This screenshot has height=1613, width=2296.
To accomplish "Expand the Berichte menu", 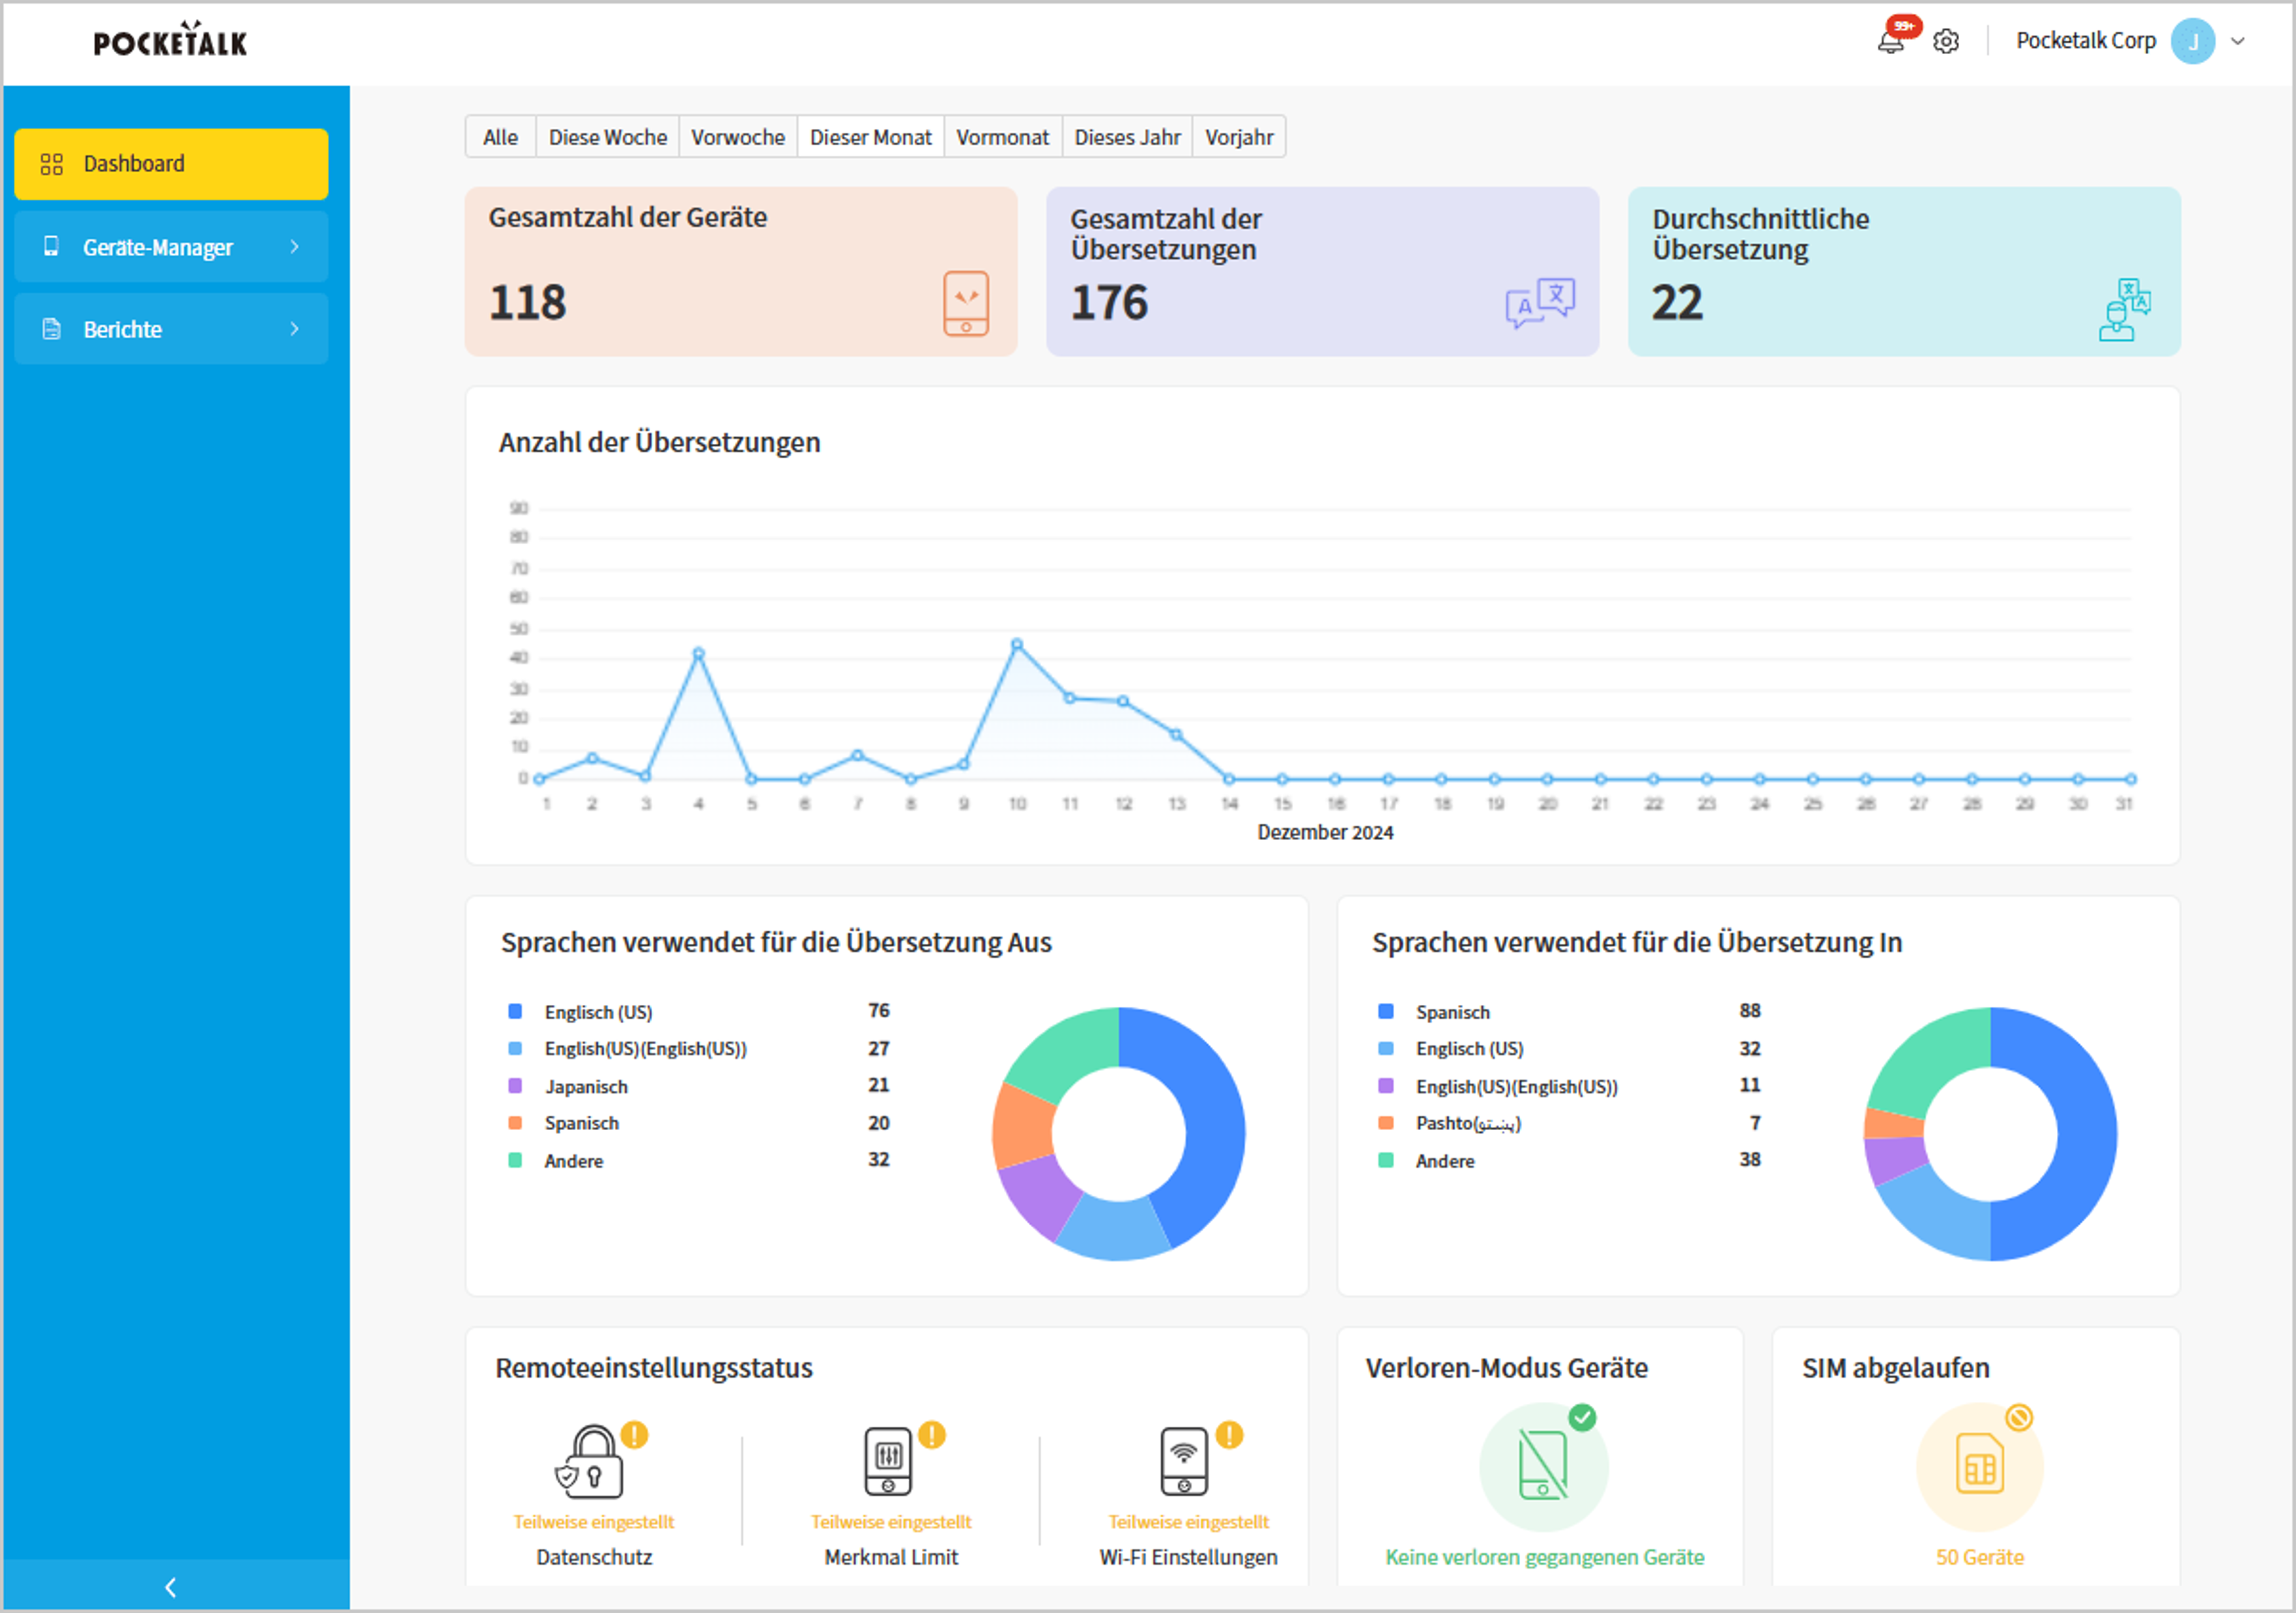I will point(295,329).
